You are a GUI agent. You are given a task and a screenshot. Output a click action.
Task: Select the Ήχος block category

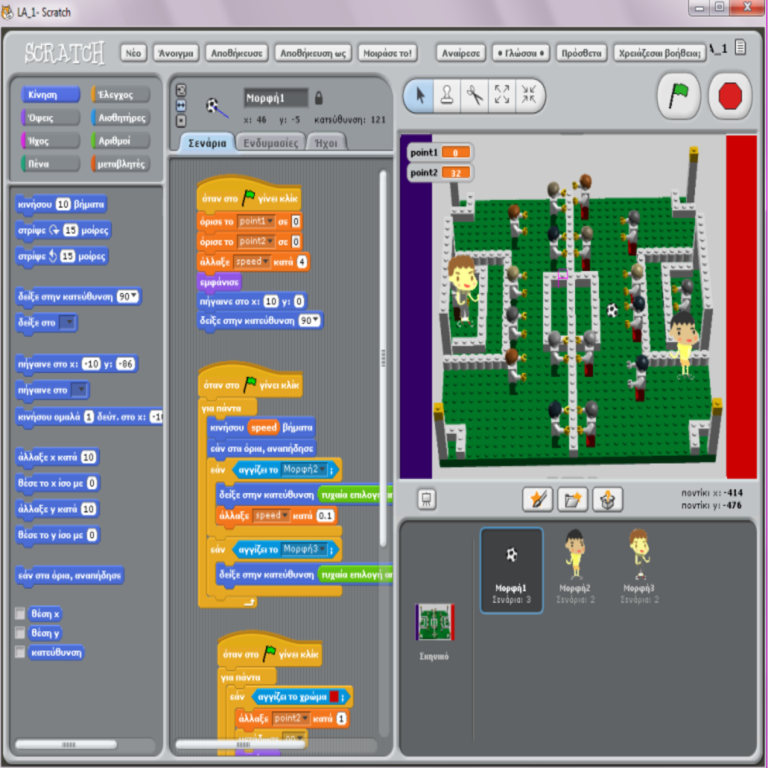[x=50, y=141]
